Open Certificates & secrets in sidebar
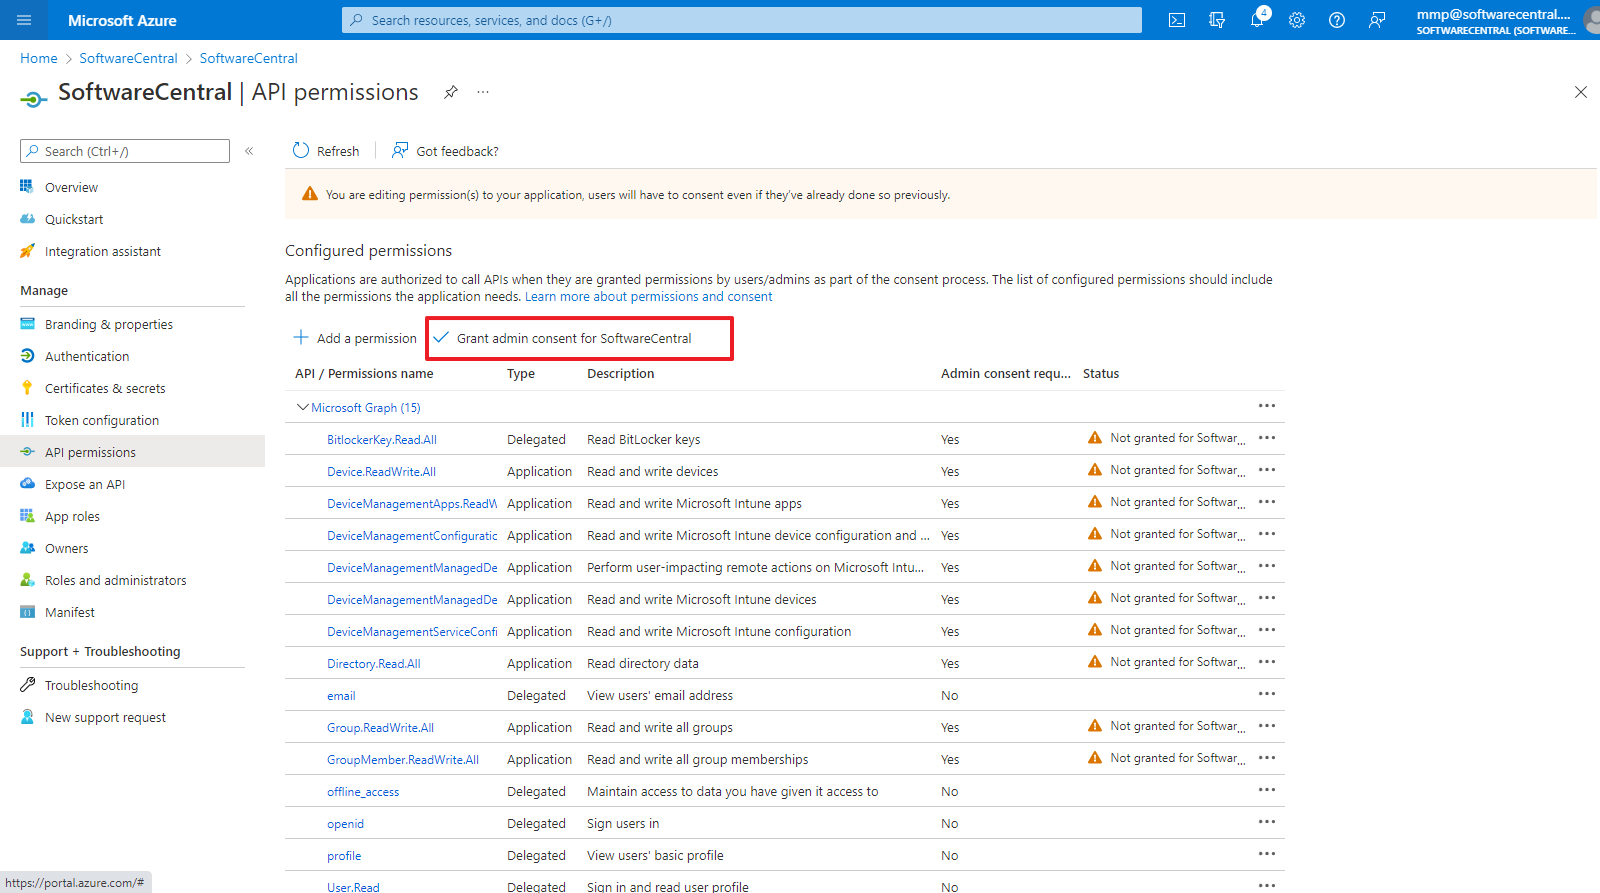The width and height of the screenshot is (1600, 893). click(105, 388)
